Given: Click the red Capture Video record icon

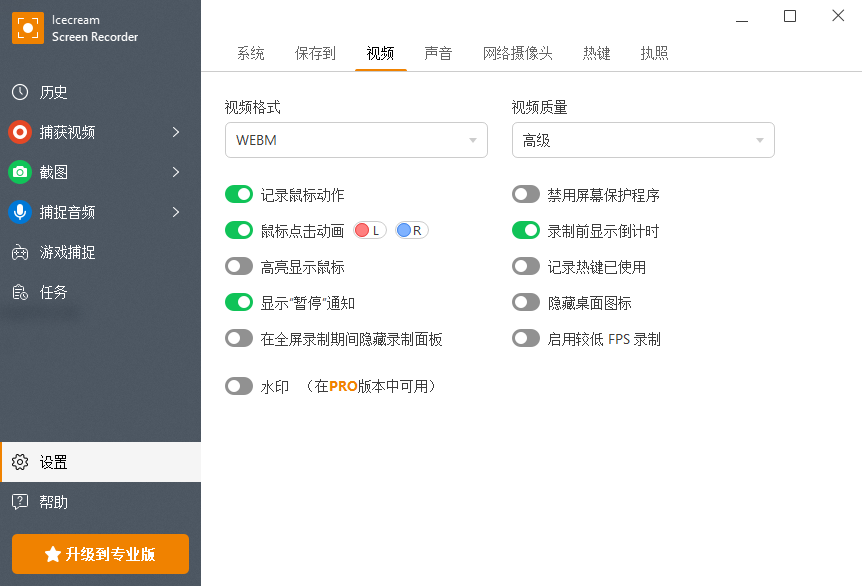Looking at the screenshot, I should coord(20,132).
